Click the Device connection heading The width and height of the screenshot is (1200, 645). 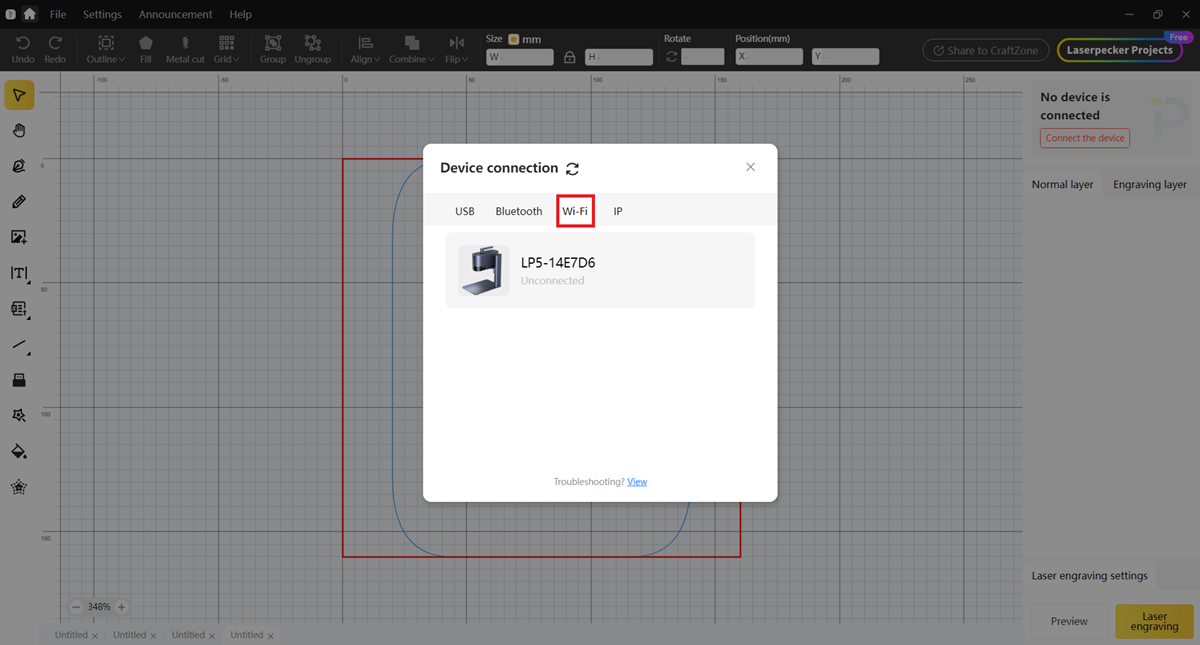point(499,168)
